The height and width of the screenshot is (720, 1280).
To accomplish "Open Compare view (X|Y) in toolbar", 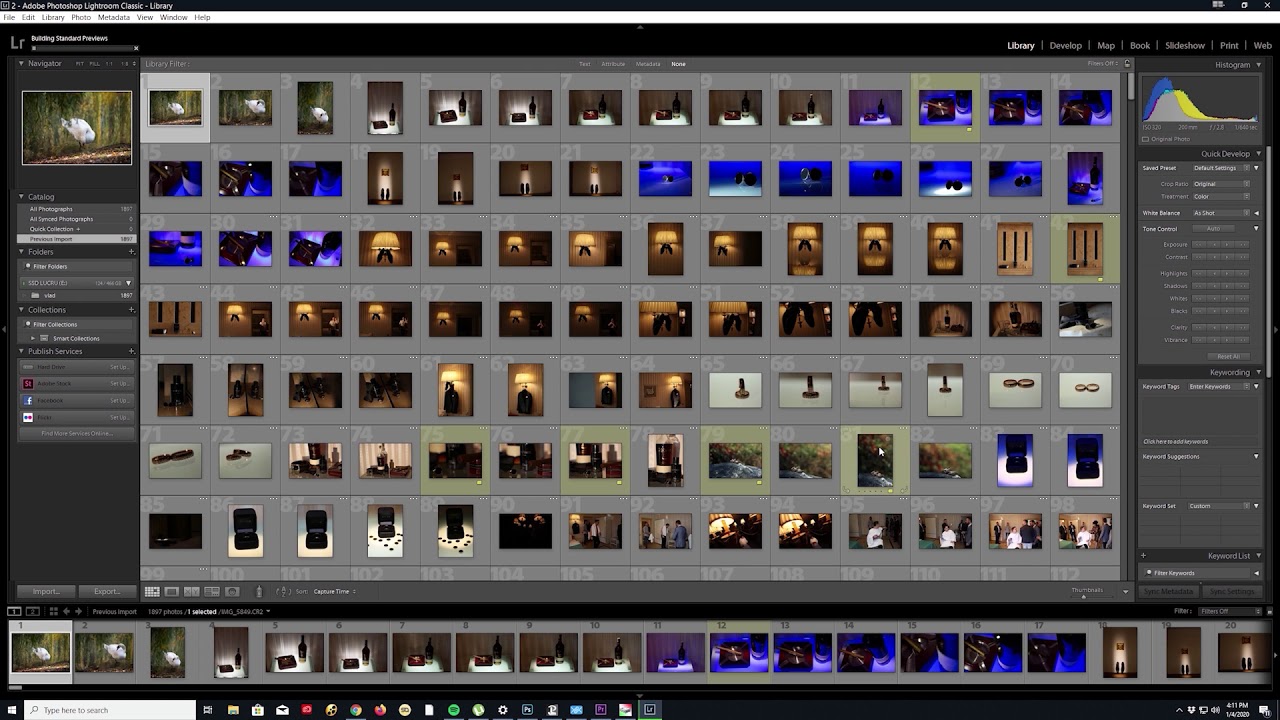I will tap(192, 592).
